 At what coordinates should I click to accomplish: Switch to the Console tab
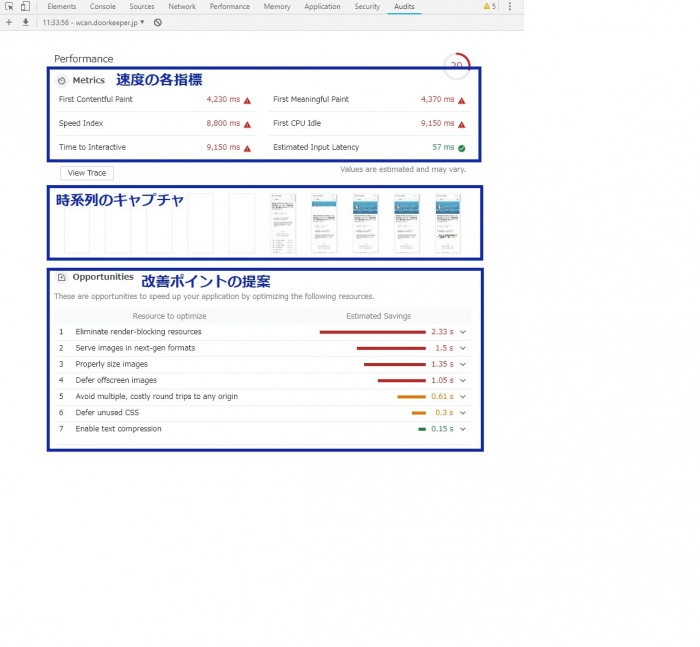click(x=103, y=7)
